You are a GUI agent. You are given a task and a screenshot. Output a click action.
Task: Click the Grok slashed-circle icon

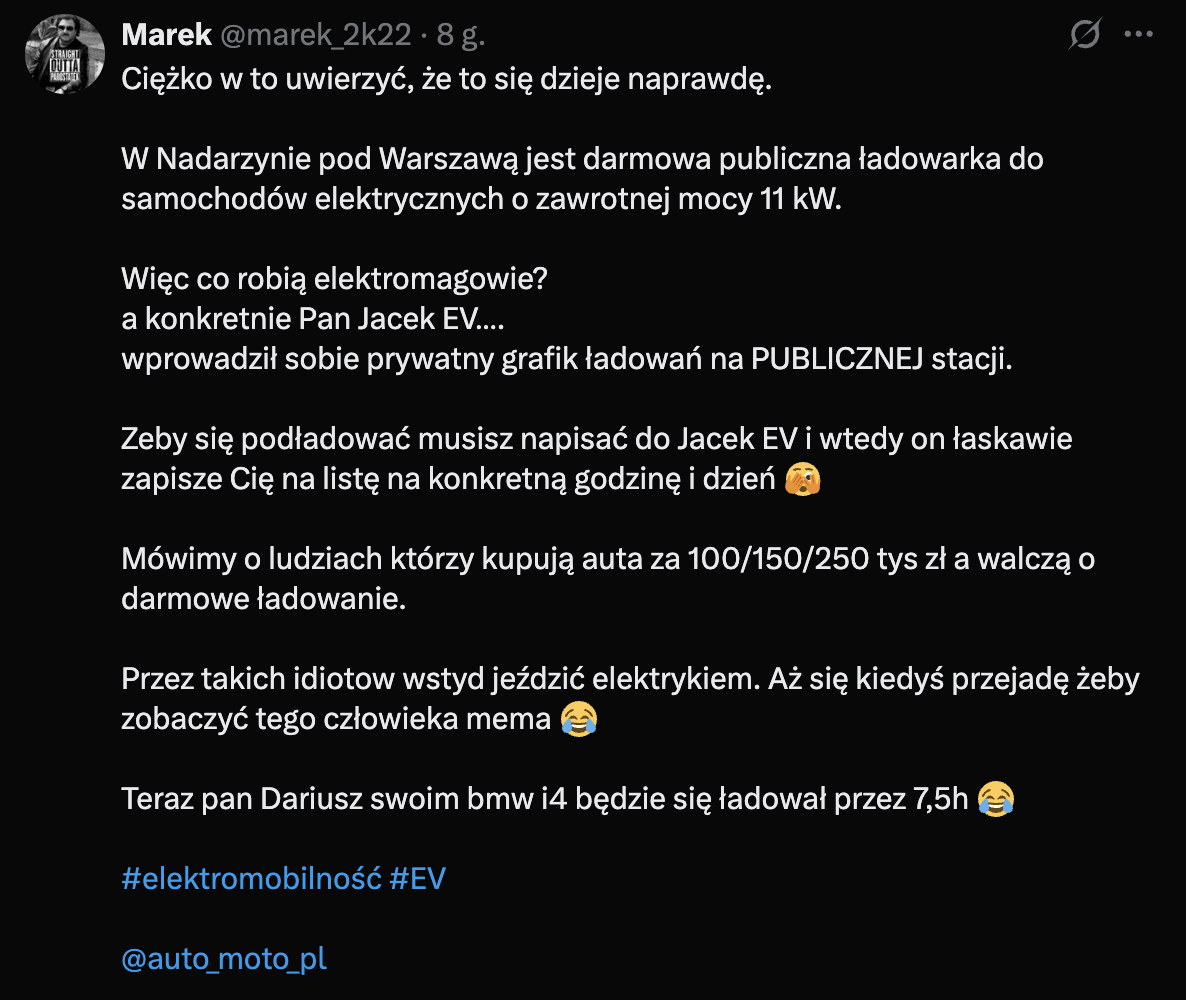[1084, 36]
